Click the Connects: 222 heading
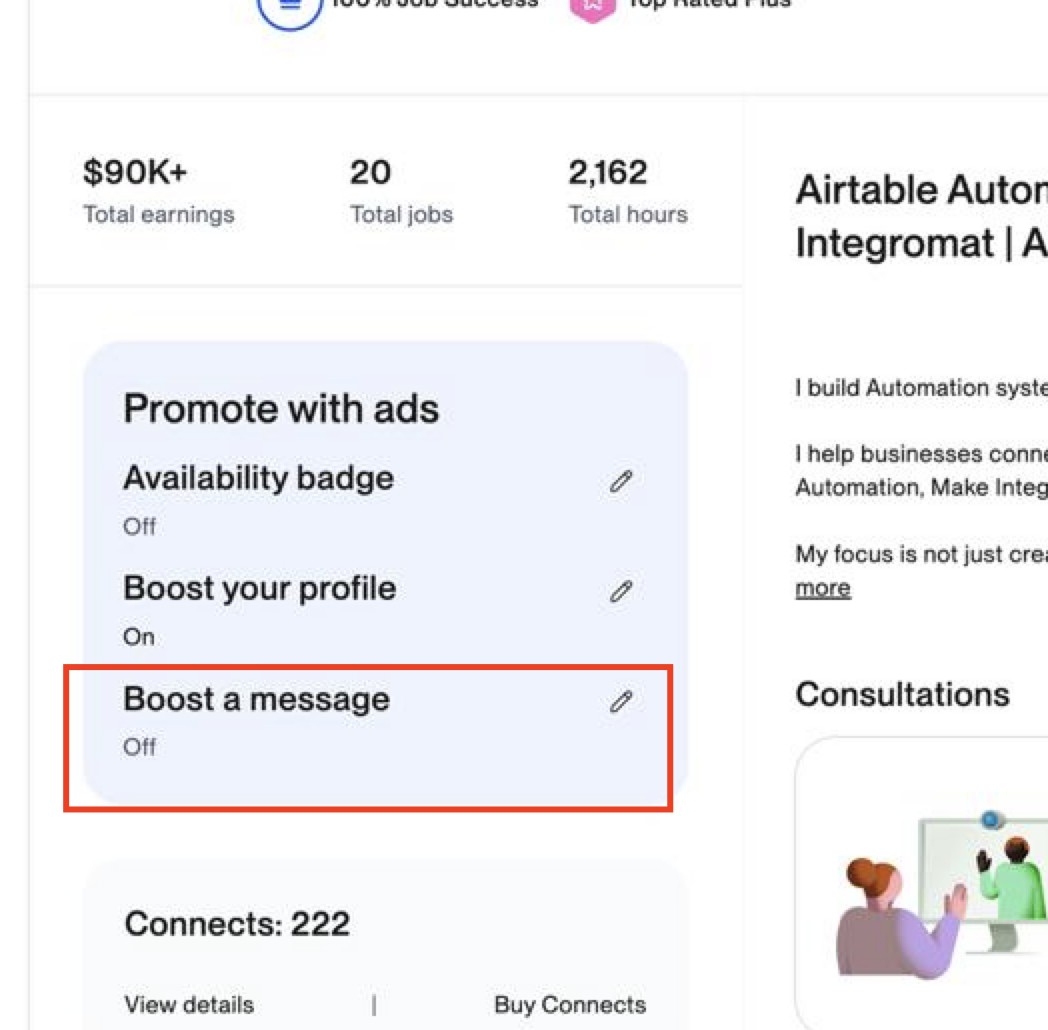Image resolution: width=1048 pixels, height=1030 pixels. (237, 924)
